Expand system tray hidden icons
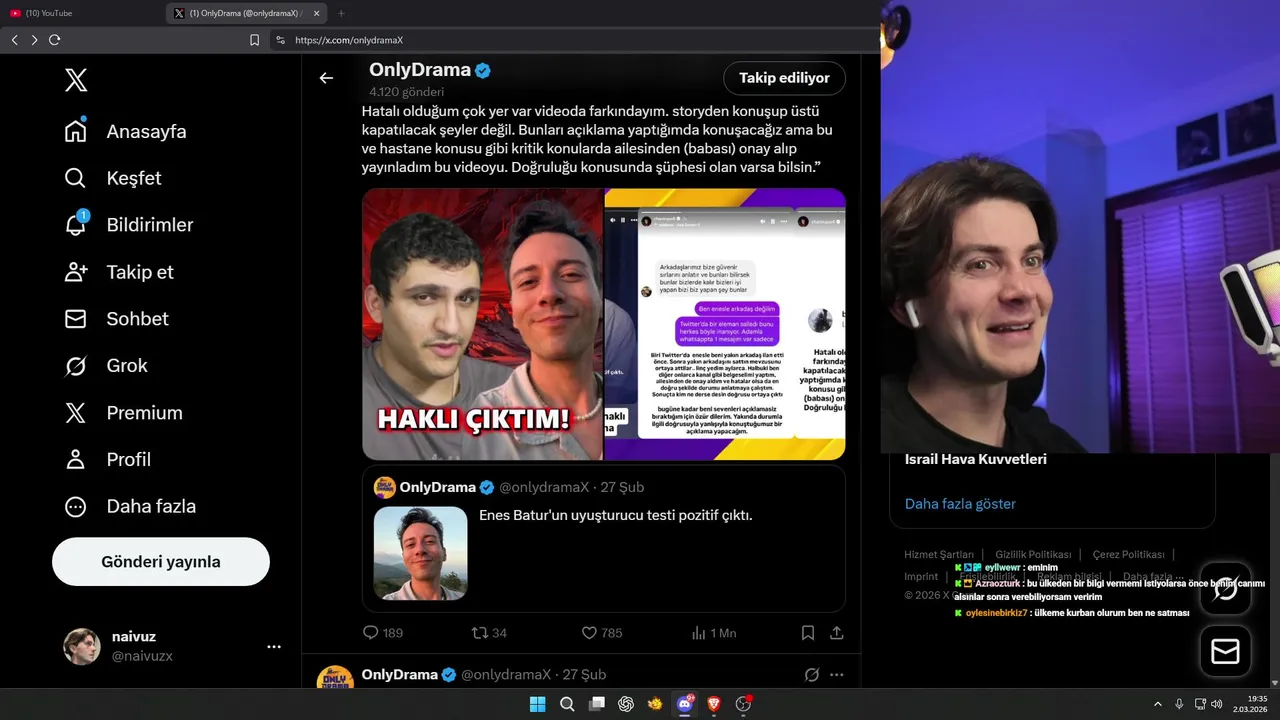The image size is (1280, 720). point(1158,704)
